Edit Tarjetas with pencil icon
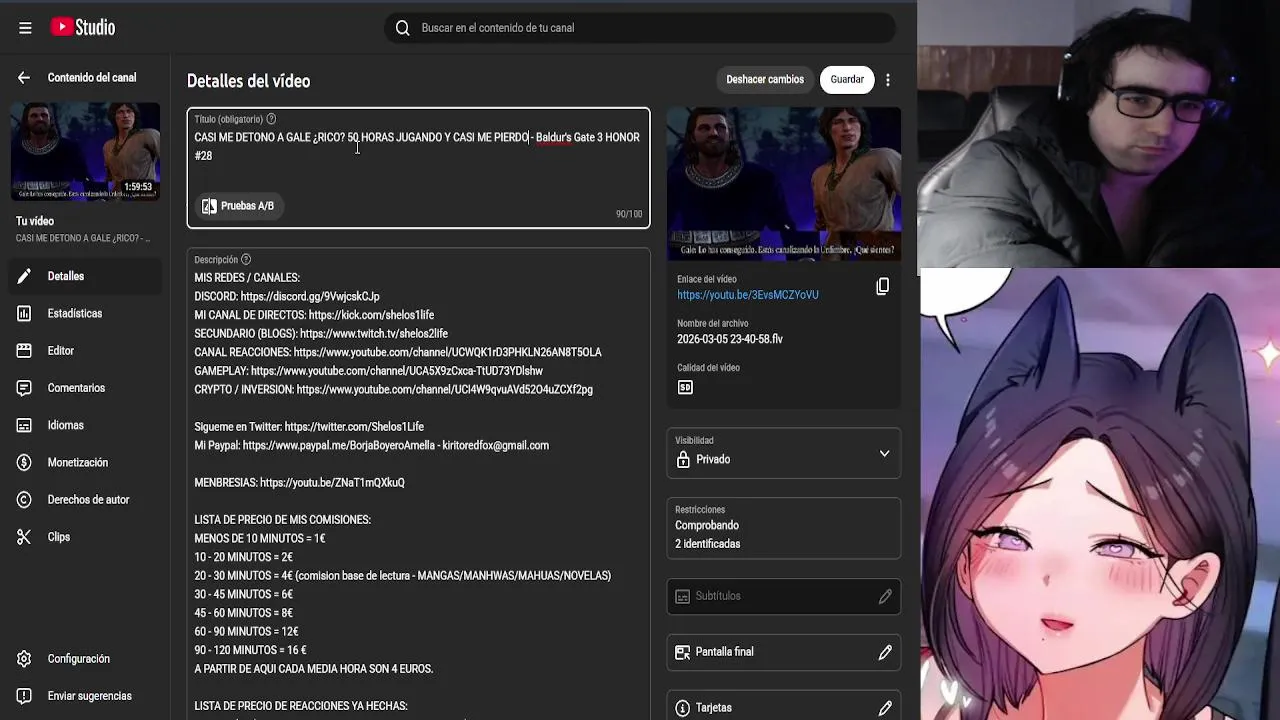The height and width of the screenshot is (720, 1280). click(x=885, y=708)
